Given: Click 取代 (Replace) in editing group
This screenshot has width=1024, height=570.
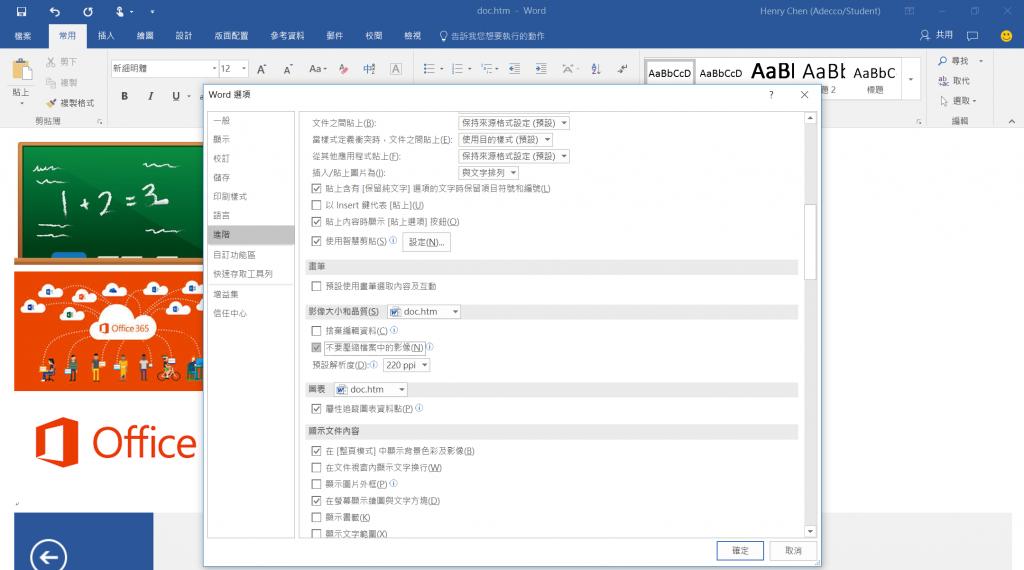Looking at the screenshot, I should tap(954, 81).
